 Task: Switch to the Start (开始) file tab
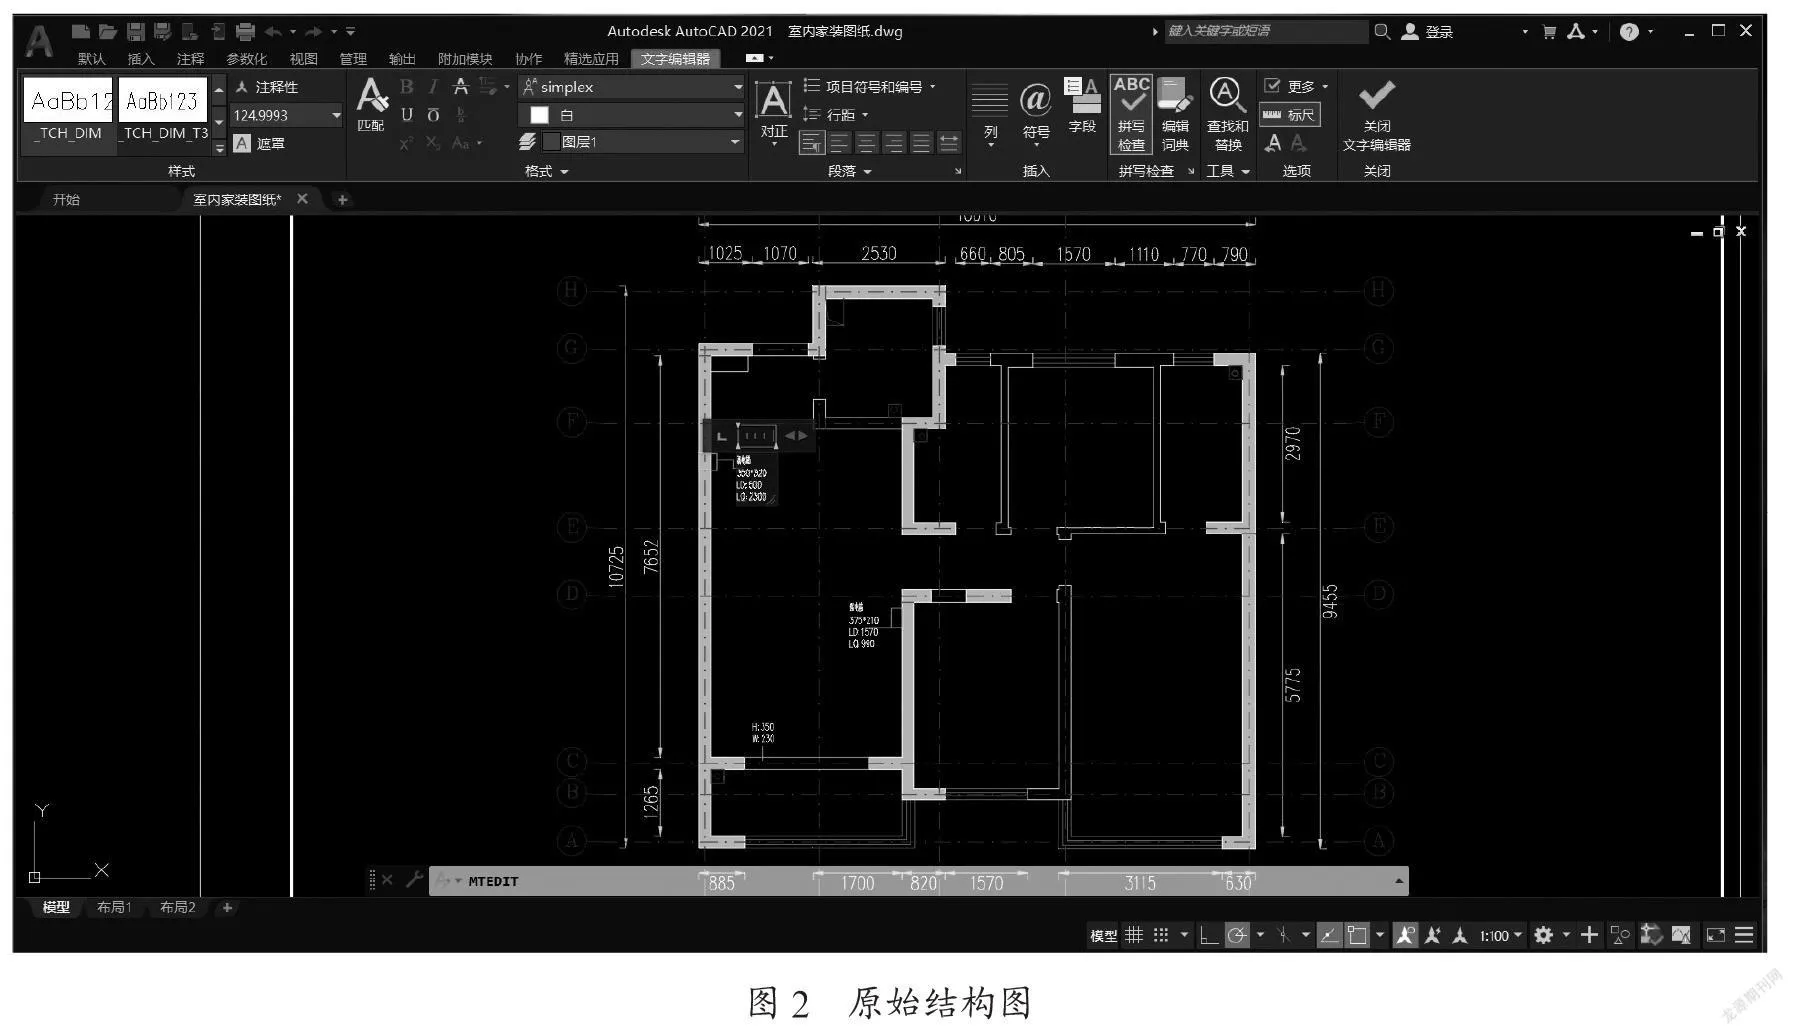66,199
